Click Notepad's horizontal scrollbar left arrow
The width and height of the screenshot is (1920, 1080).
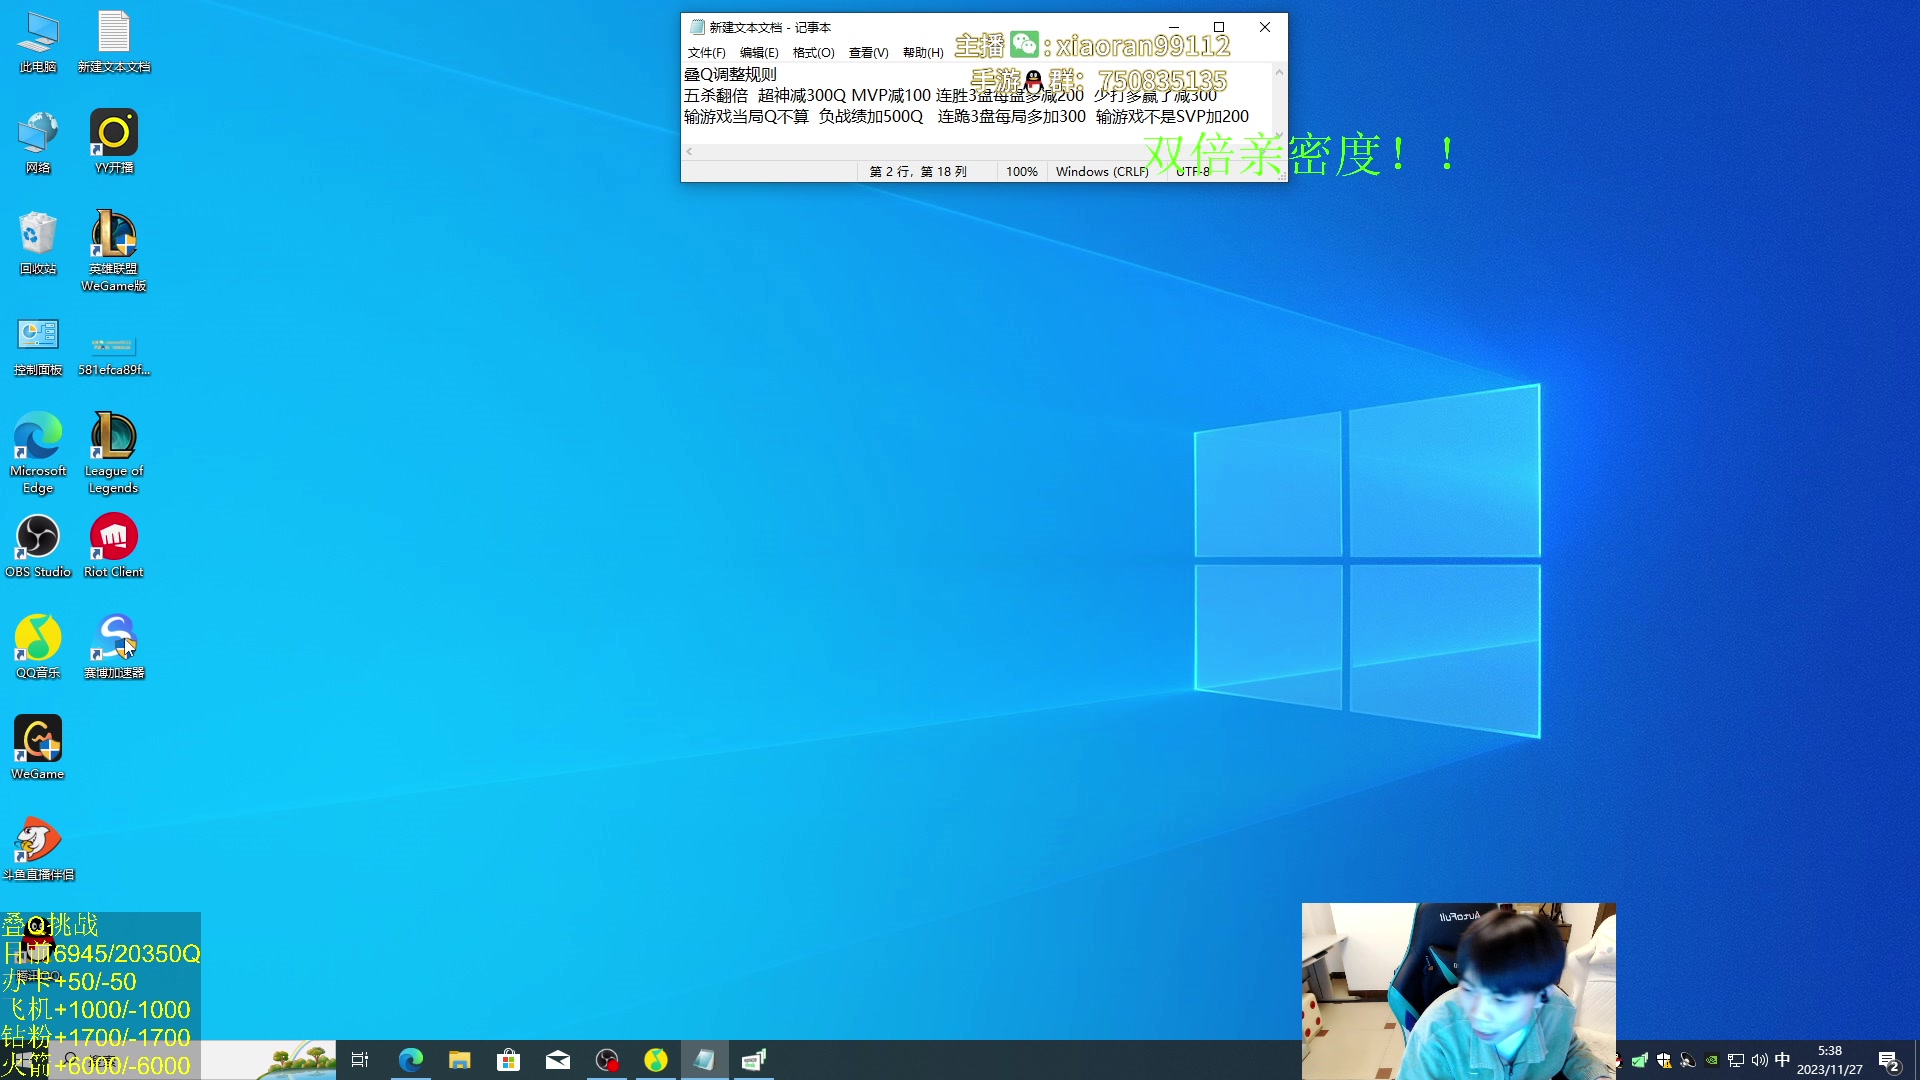point(689,152)
